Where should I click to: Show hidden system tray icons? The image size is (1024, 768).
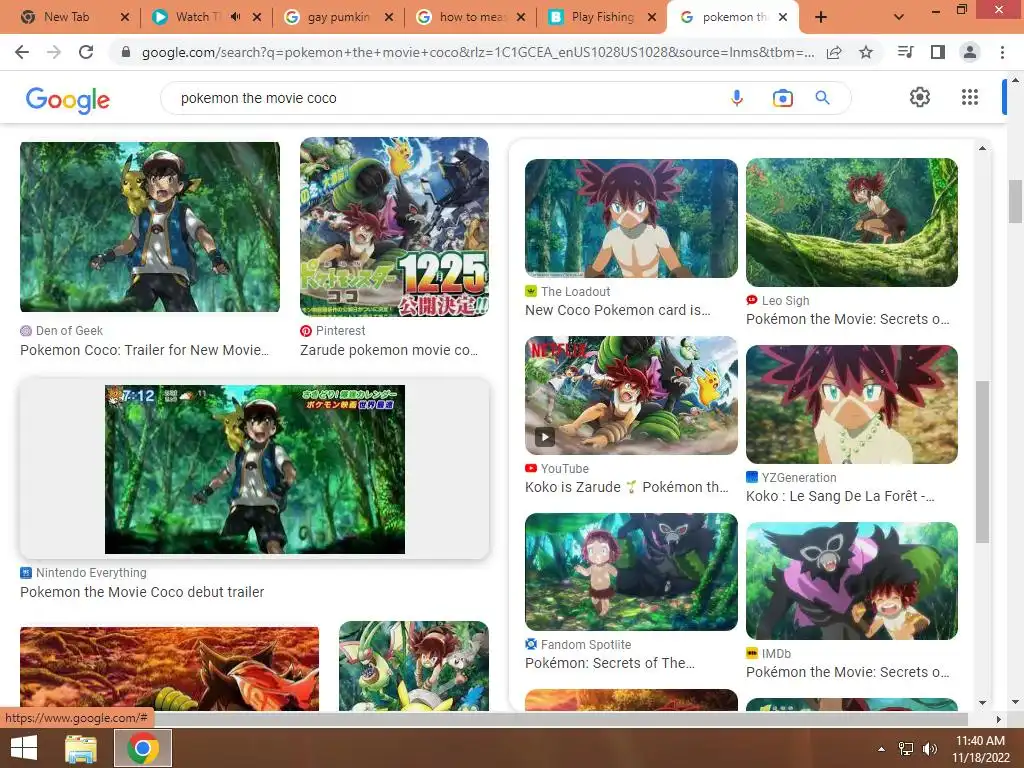tap(882, 748)
